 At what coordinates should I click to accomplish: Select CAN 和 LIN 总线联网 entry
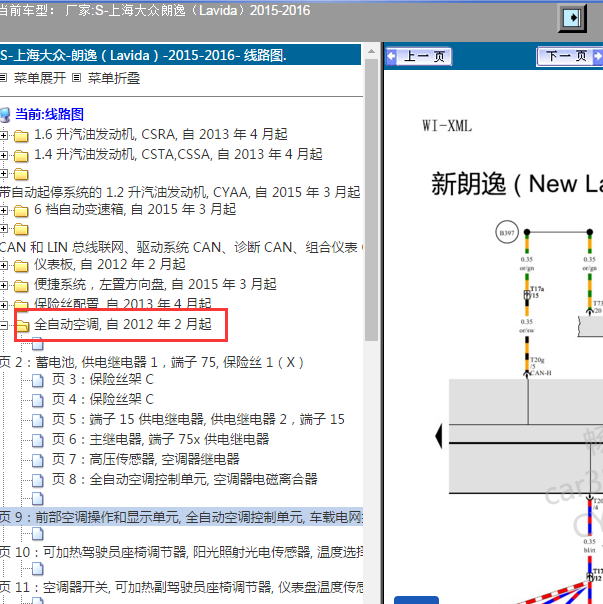[x=181, y=247]
